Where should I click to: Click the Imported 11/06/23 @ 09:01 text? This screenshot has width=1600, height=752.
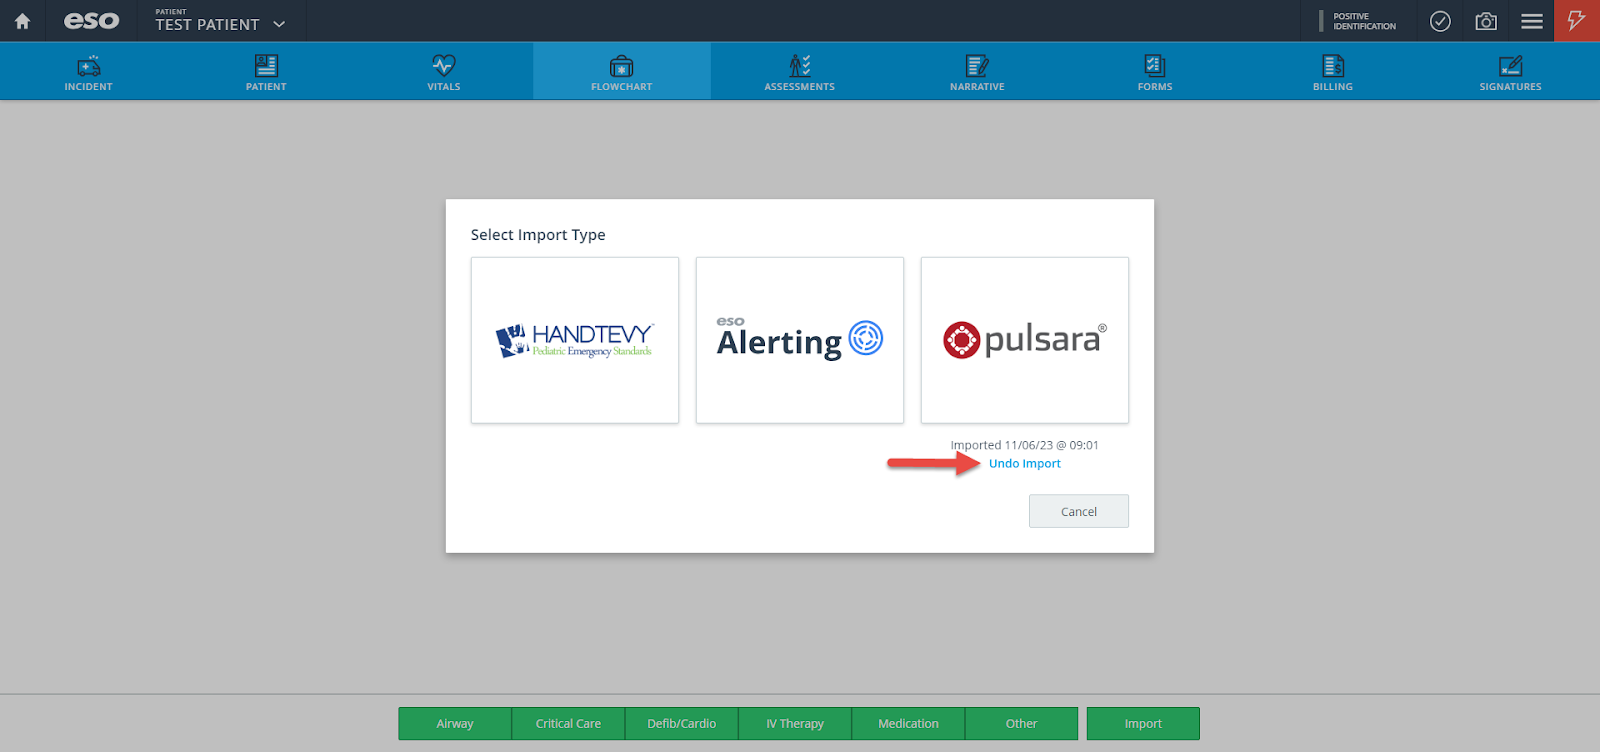[x=1025, y=446]
